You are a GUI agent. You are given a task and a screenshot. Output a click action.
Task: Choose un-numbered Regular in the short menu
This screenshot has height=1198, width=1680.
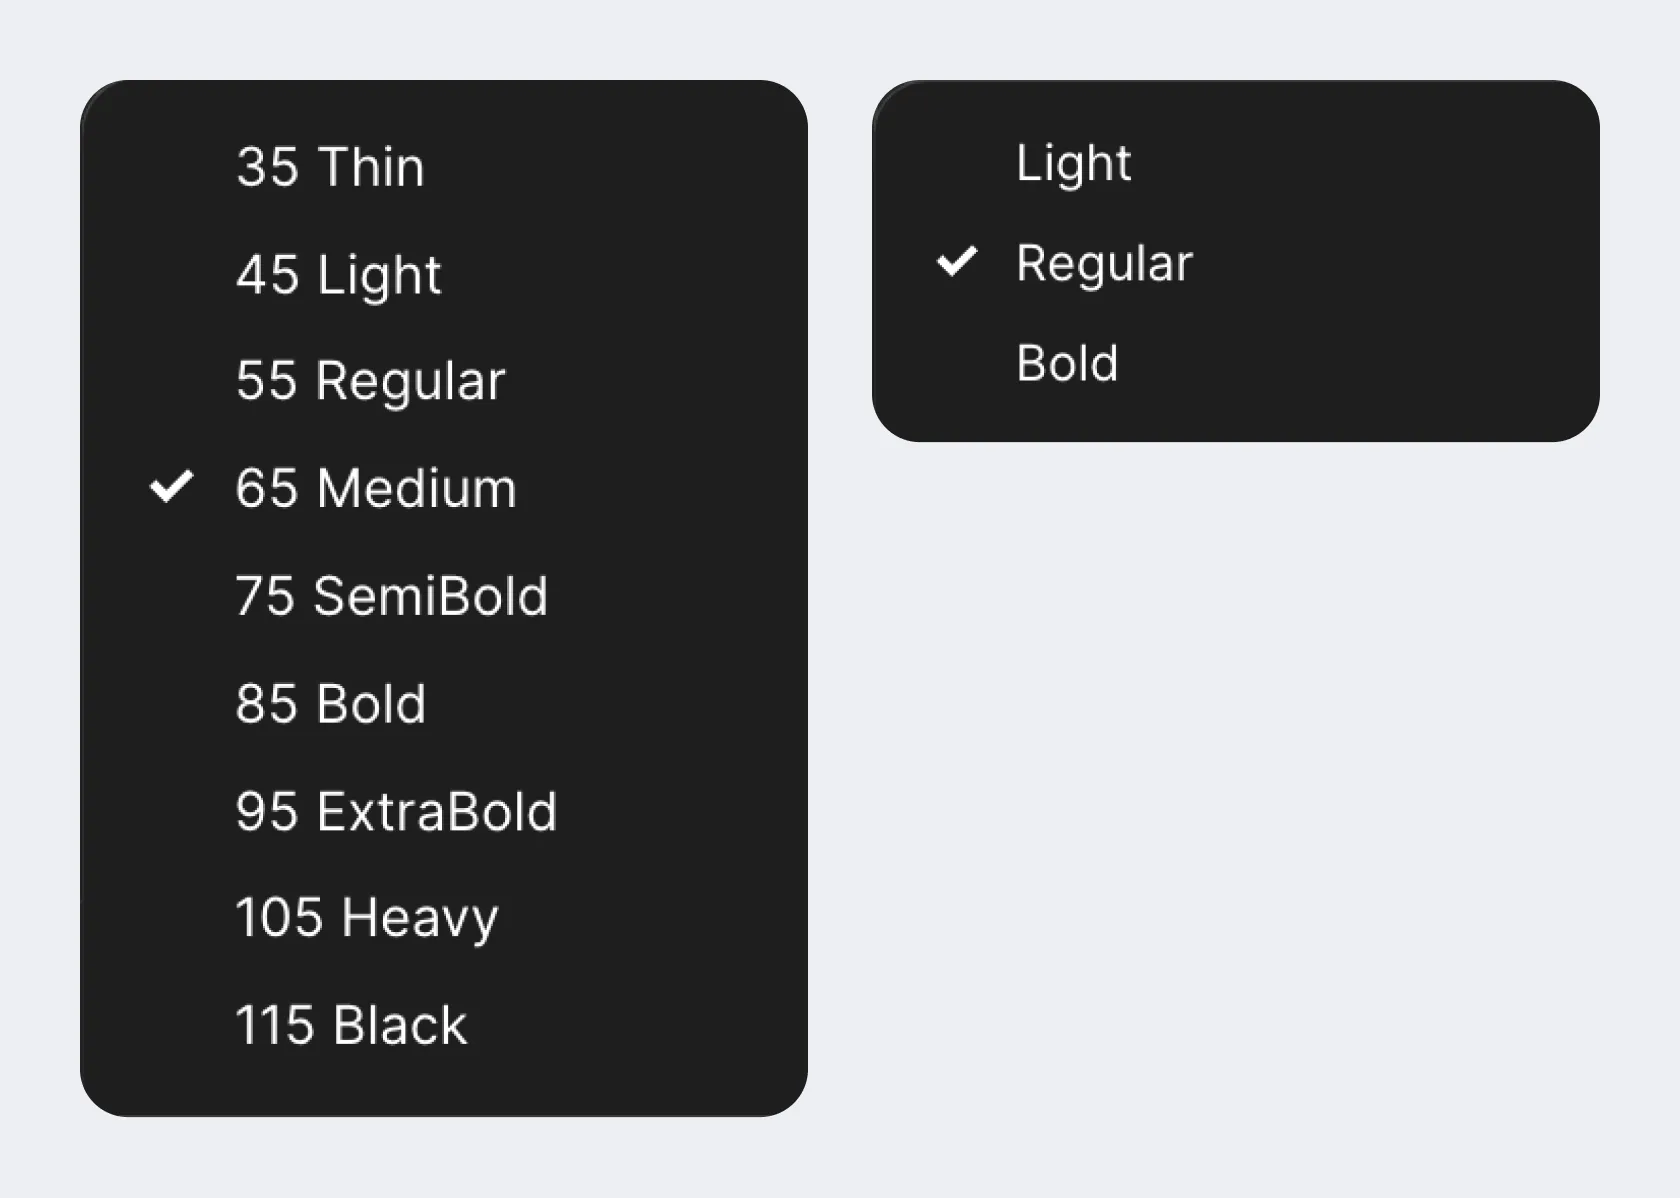tap(1104, 263)
